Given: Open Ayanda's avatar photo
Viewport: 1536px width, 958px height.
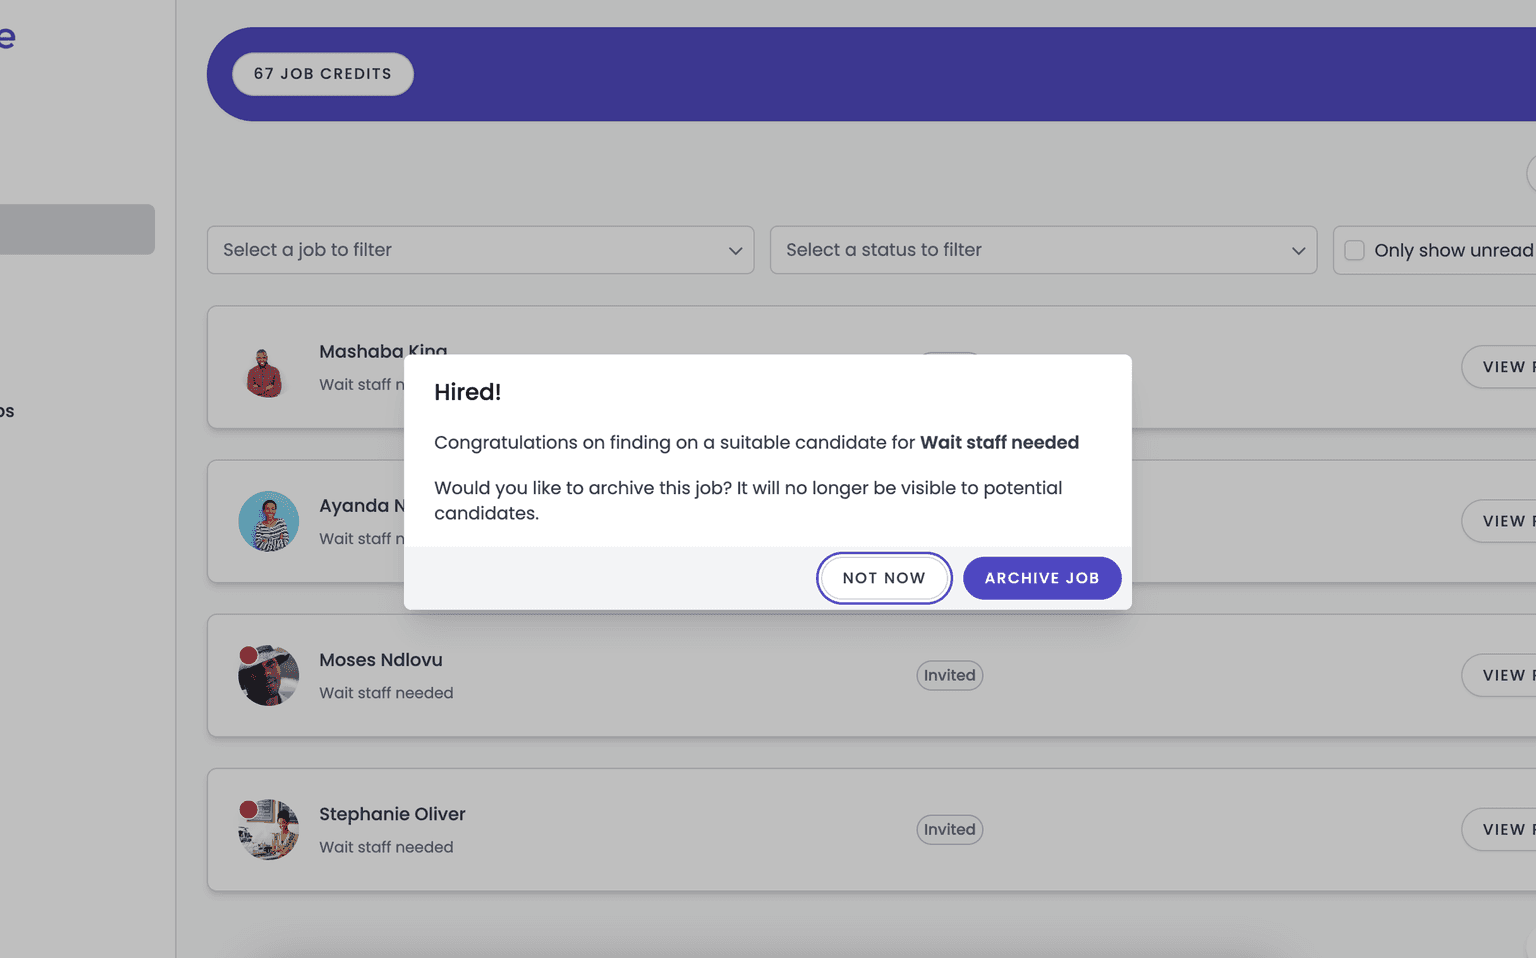Looking at the screenshot, I should point(269,521).
